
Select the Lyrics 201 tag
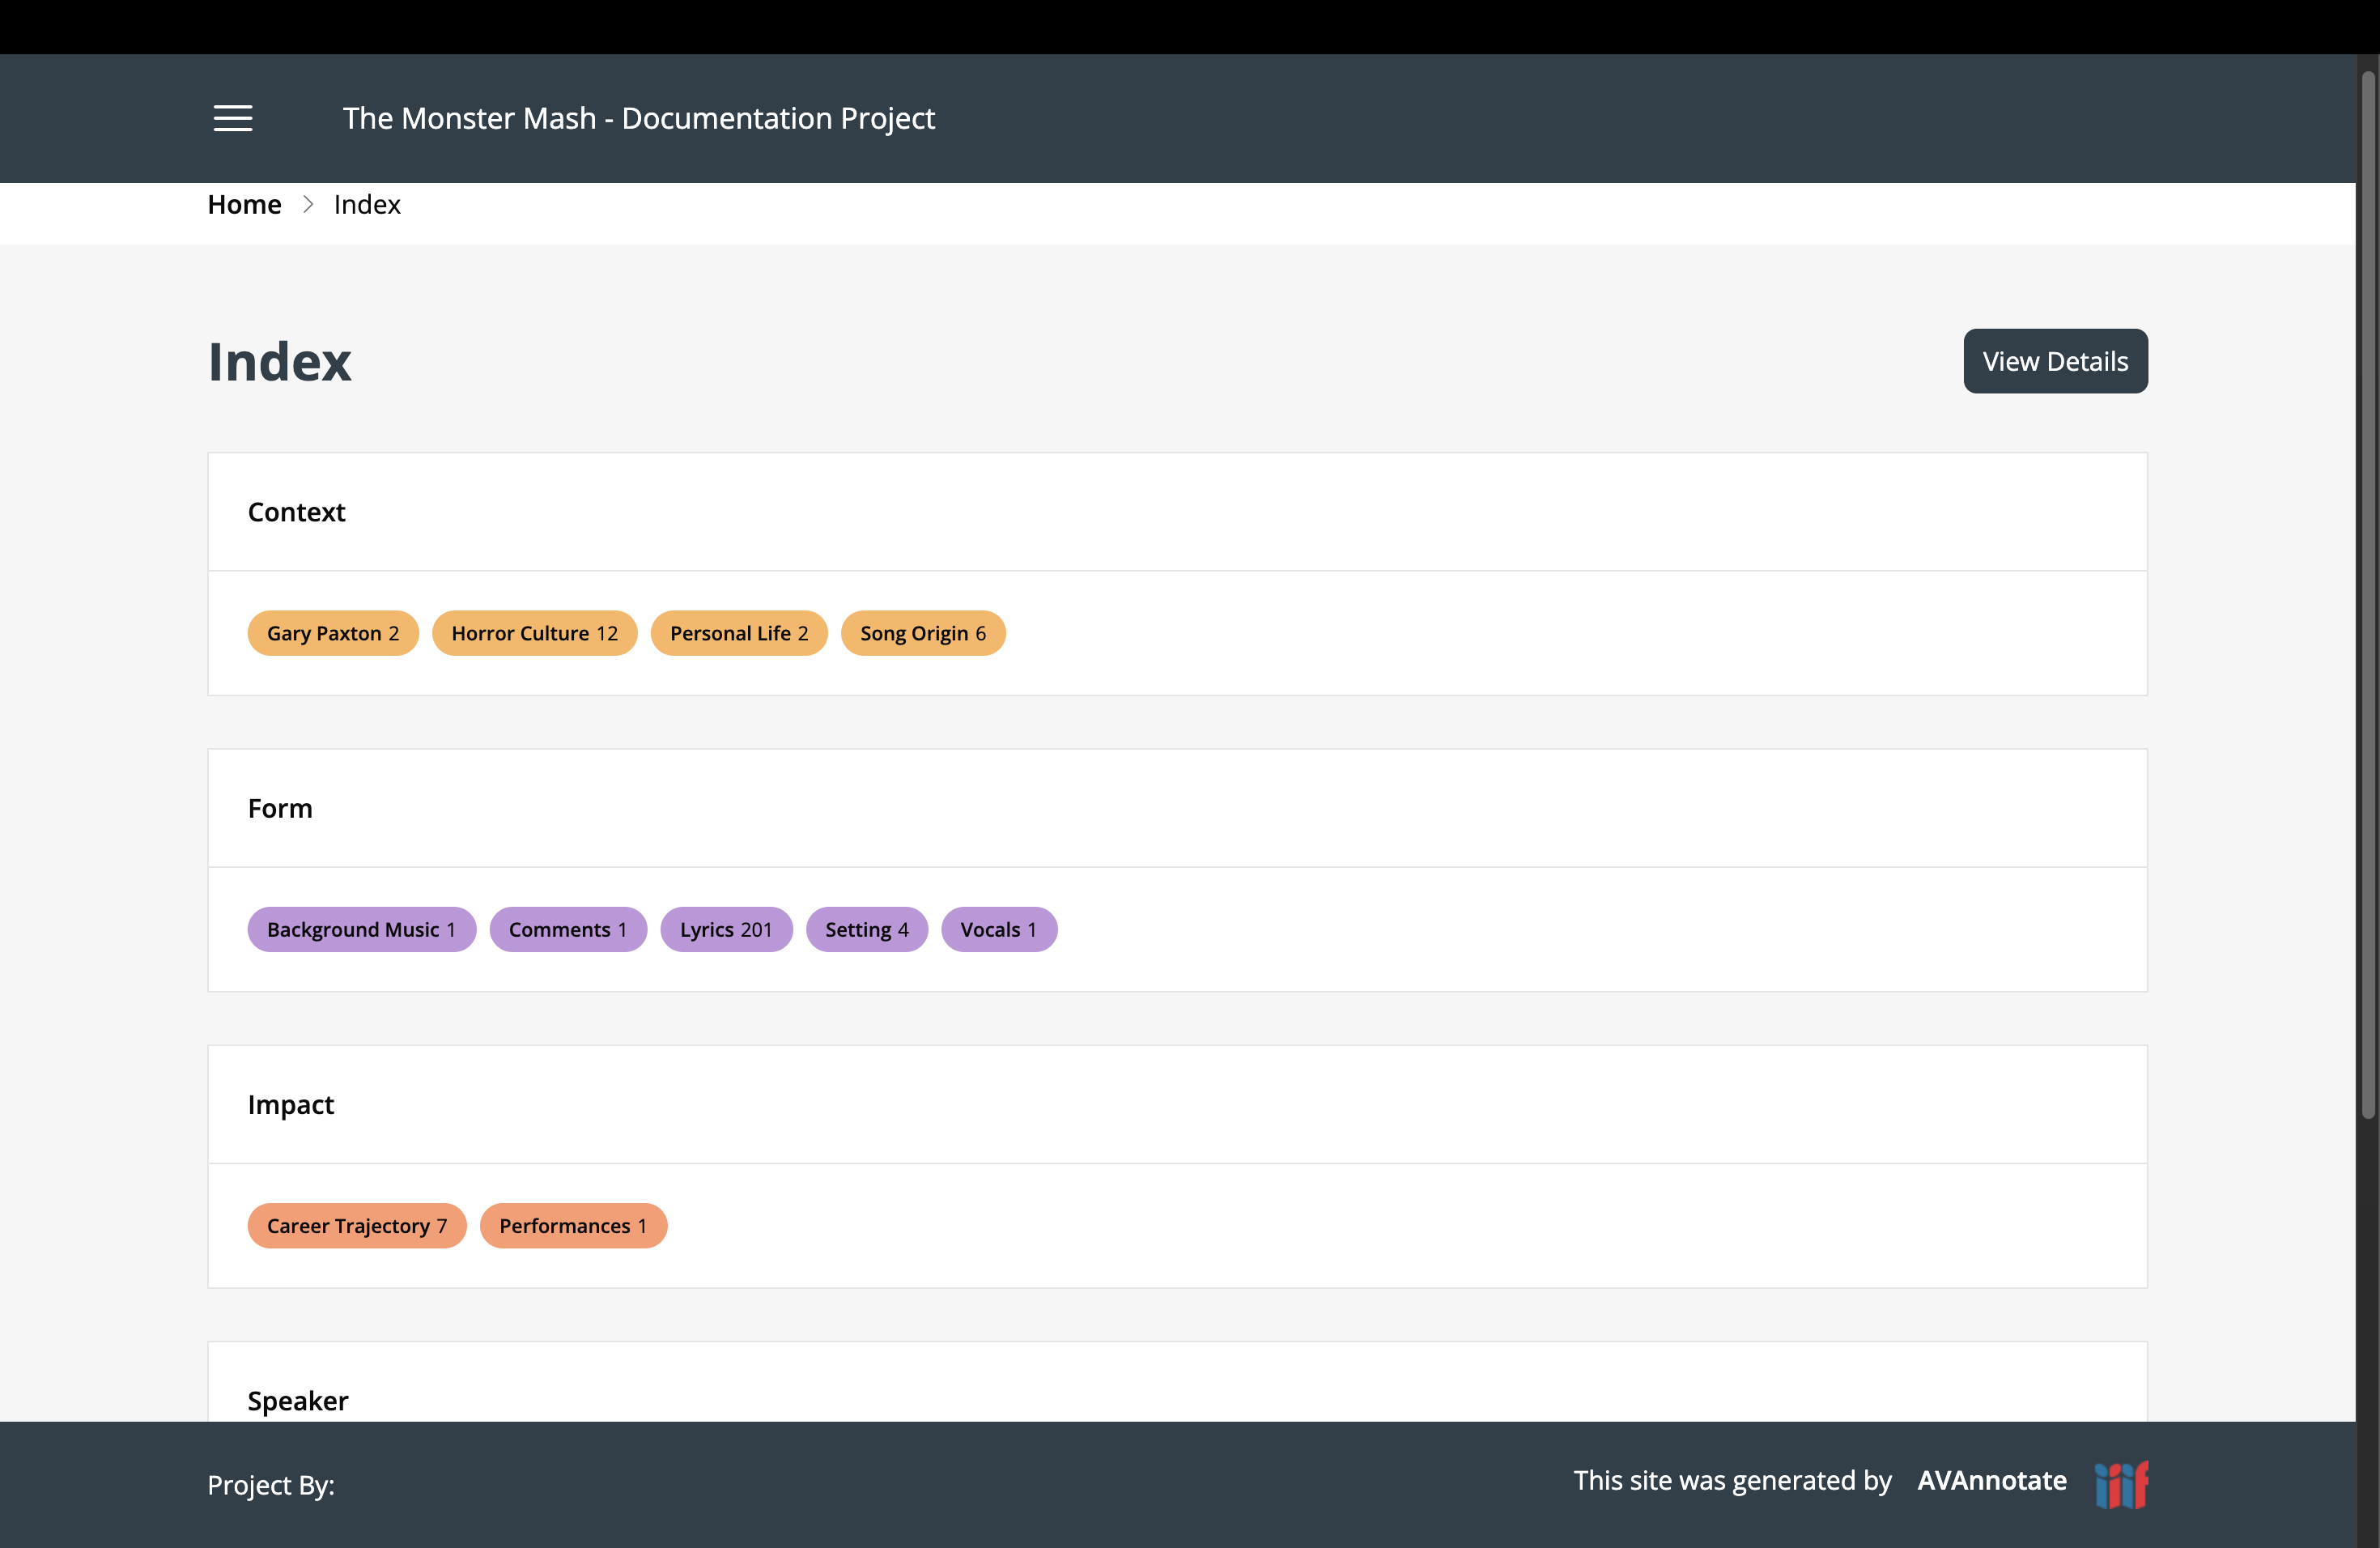725,929
